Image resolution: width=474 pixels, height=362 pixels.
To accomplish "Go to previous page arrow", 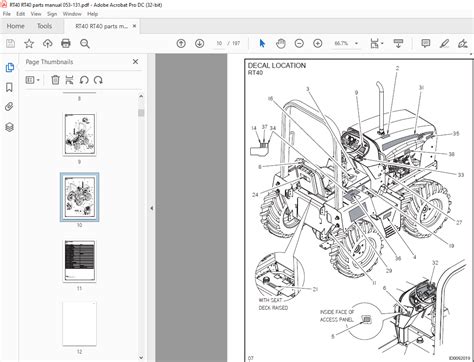I will (x=181, y=43).
